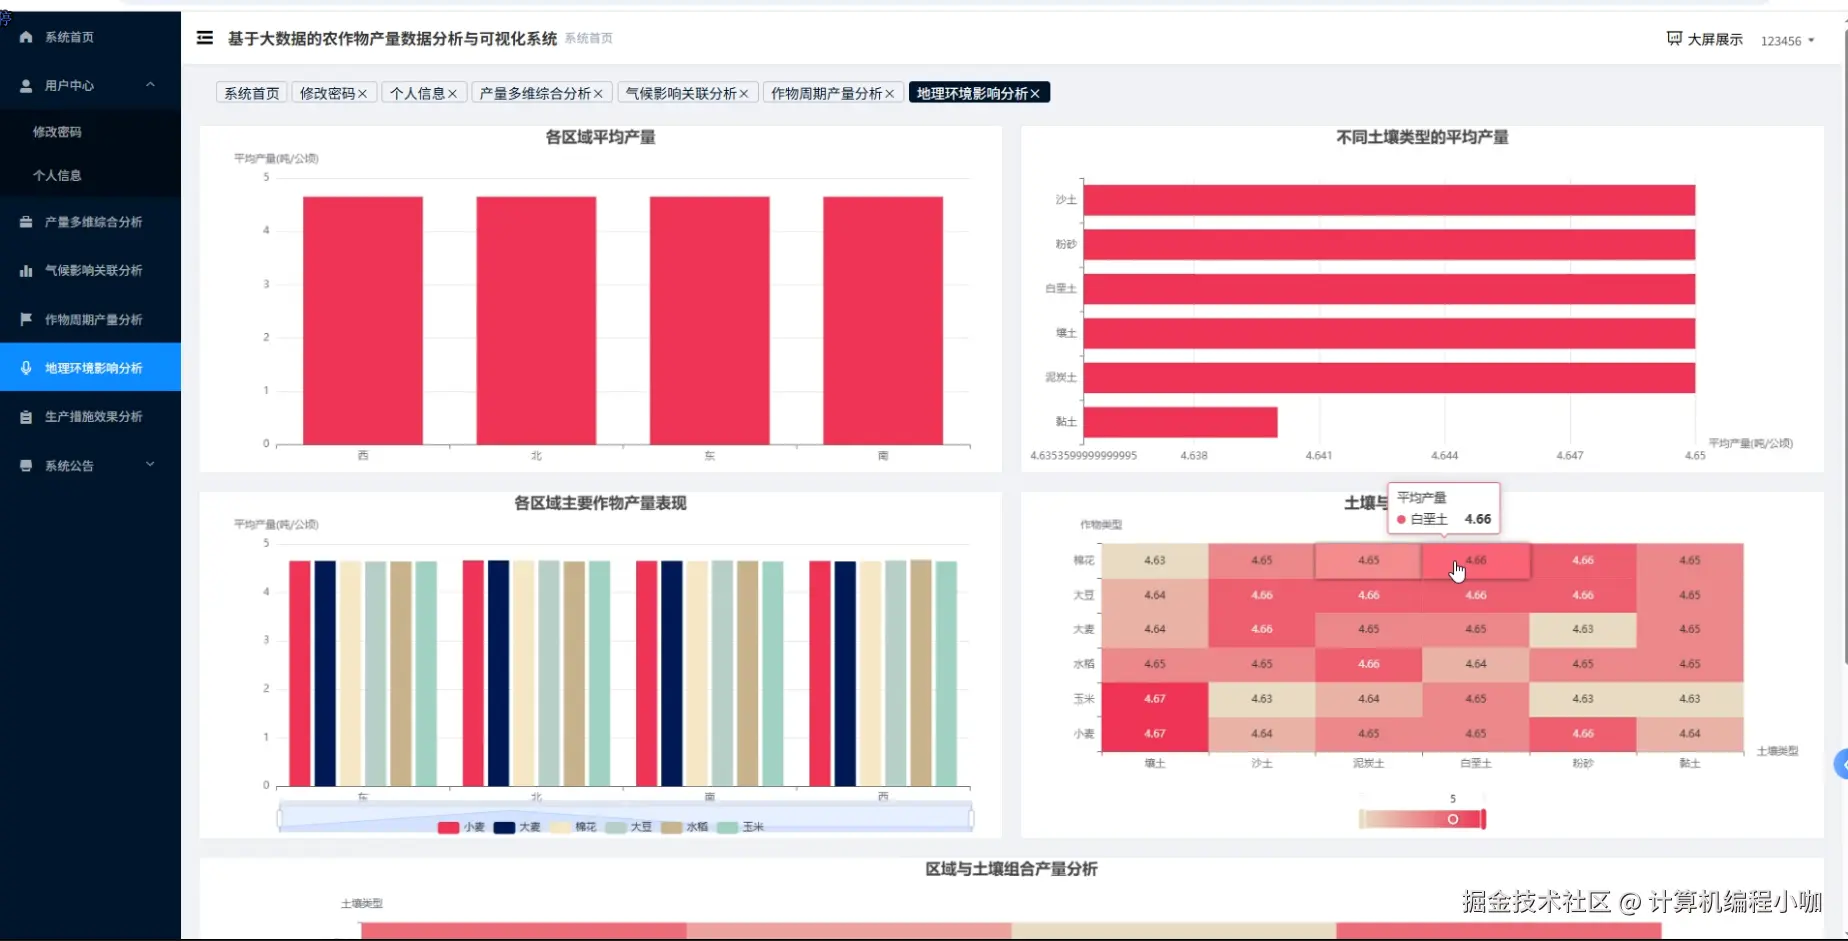Switch to the 系统首页 tab

click(x=250, y=92)
